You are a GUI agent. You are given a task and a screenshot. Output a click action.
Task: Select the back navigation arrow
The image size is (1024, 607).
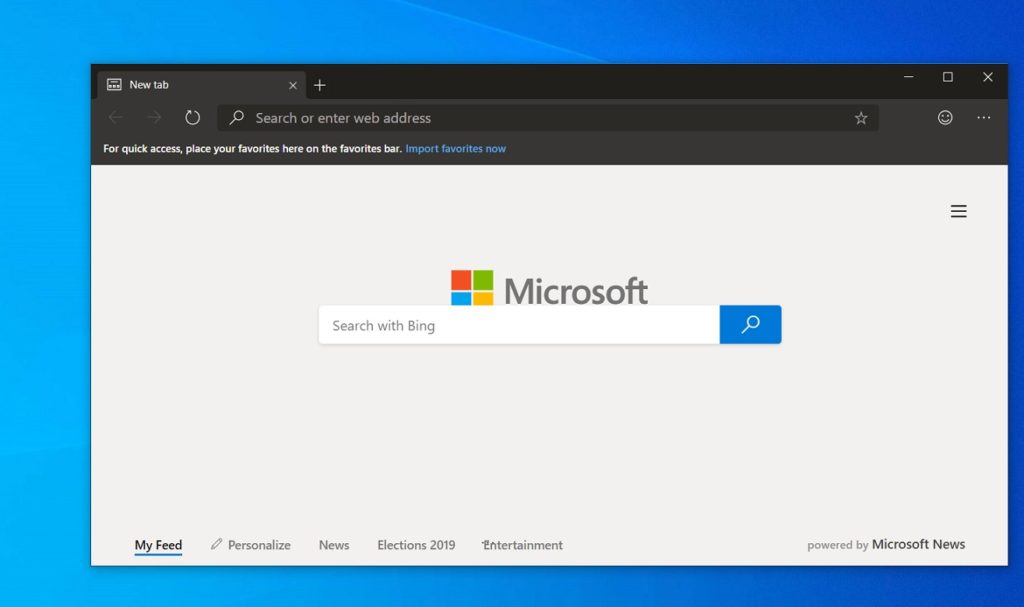[x=115, y=117]
